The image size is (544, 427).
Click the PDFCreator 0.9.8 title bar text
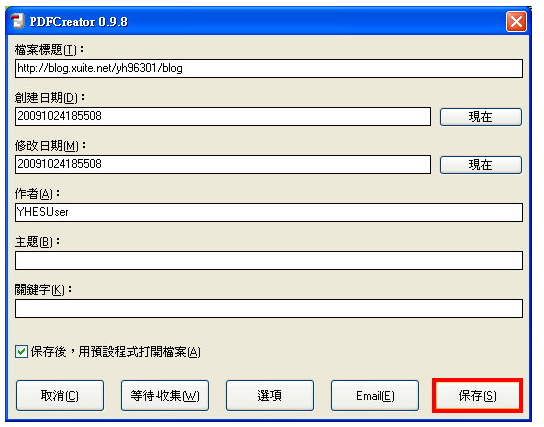click(78, 22)
